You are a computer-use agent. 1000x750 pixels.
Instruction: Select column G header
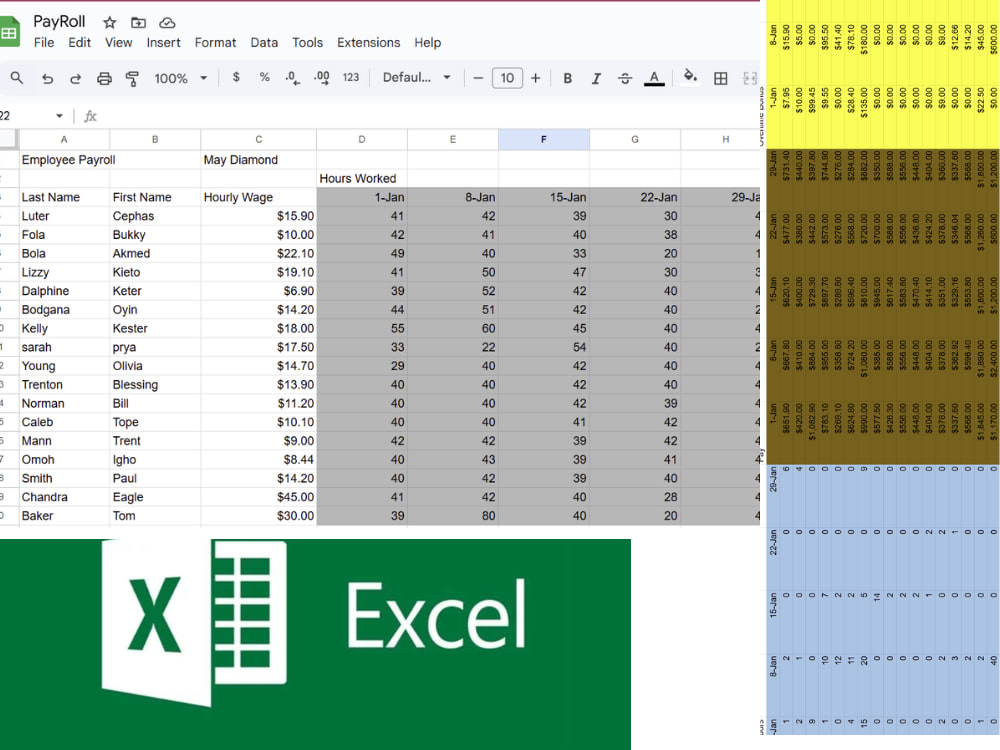635,139
